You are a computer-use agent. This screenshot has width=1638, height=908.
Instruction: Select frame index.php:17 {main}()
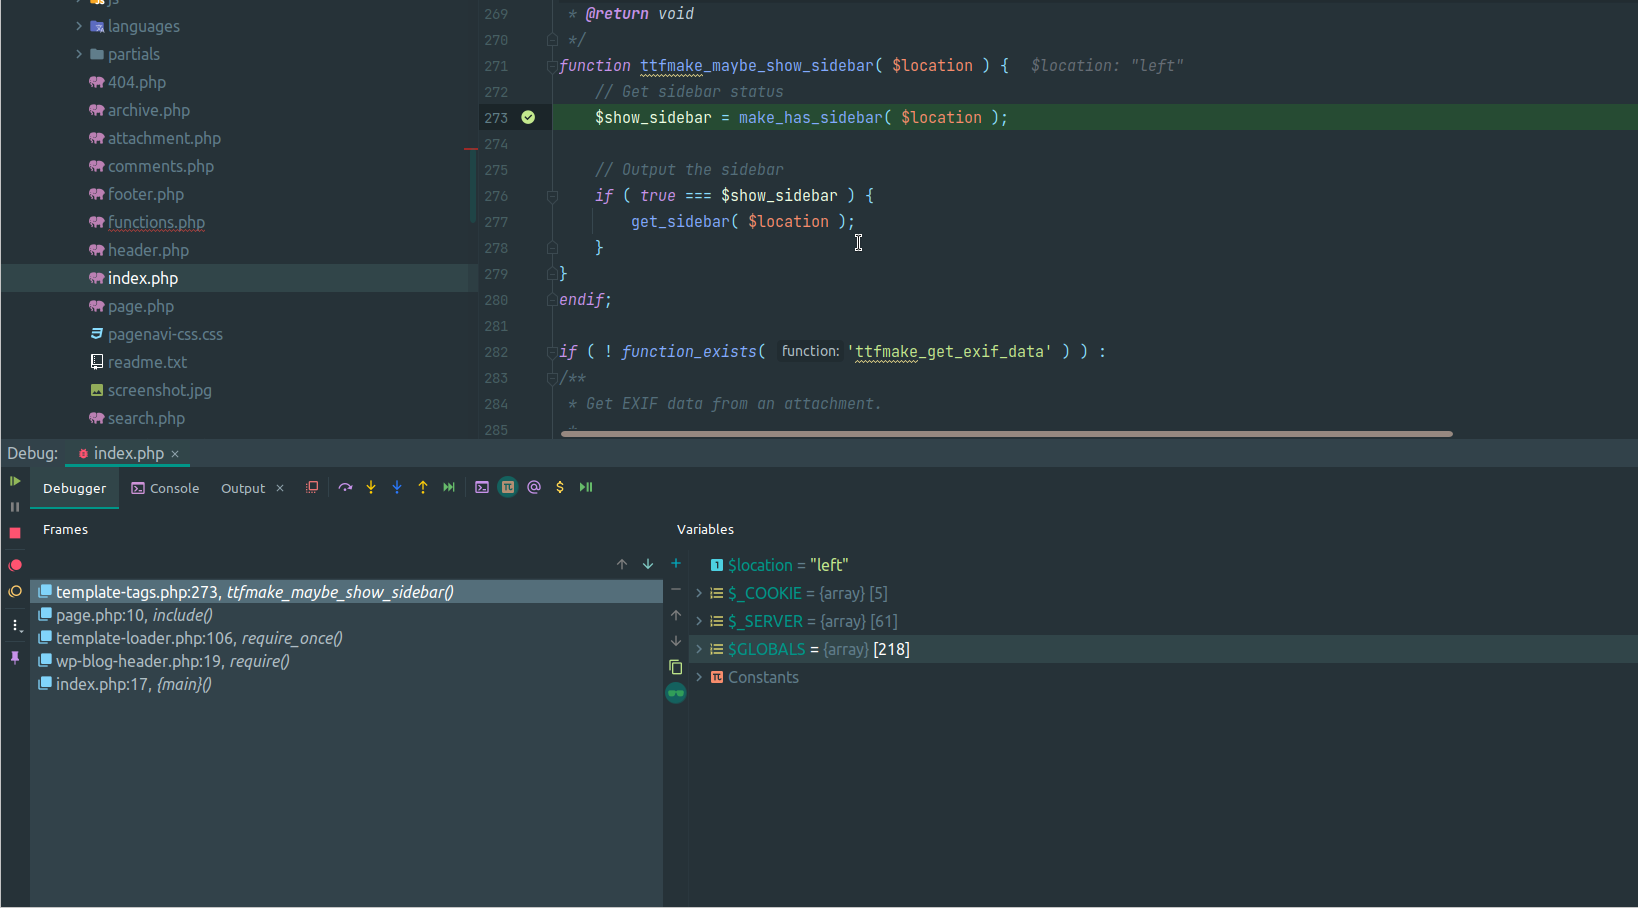346,684
